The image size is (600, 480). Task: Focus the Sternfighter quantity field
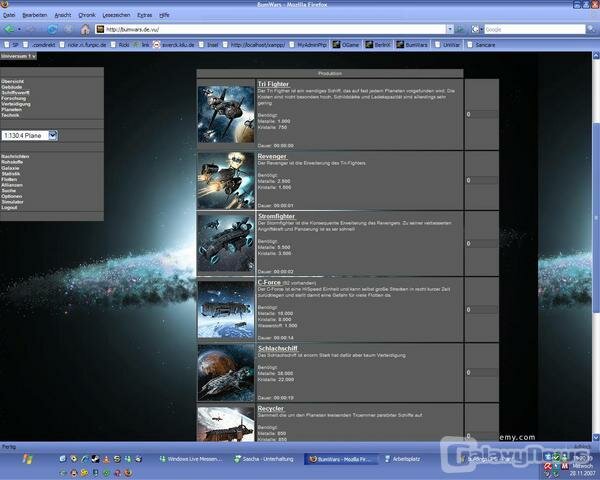481,243
